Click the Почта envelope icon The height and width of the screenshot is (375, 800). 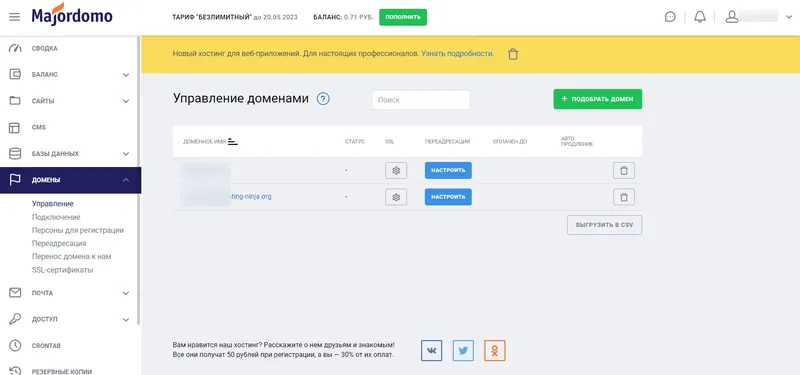(15, 293)
